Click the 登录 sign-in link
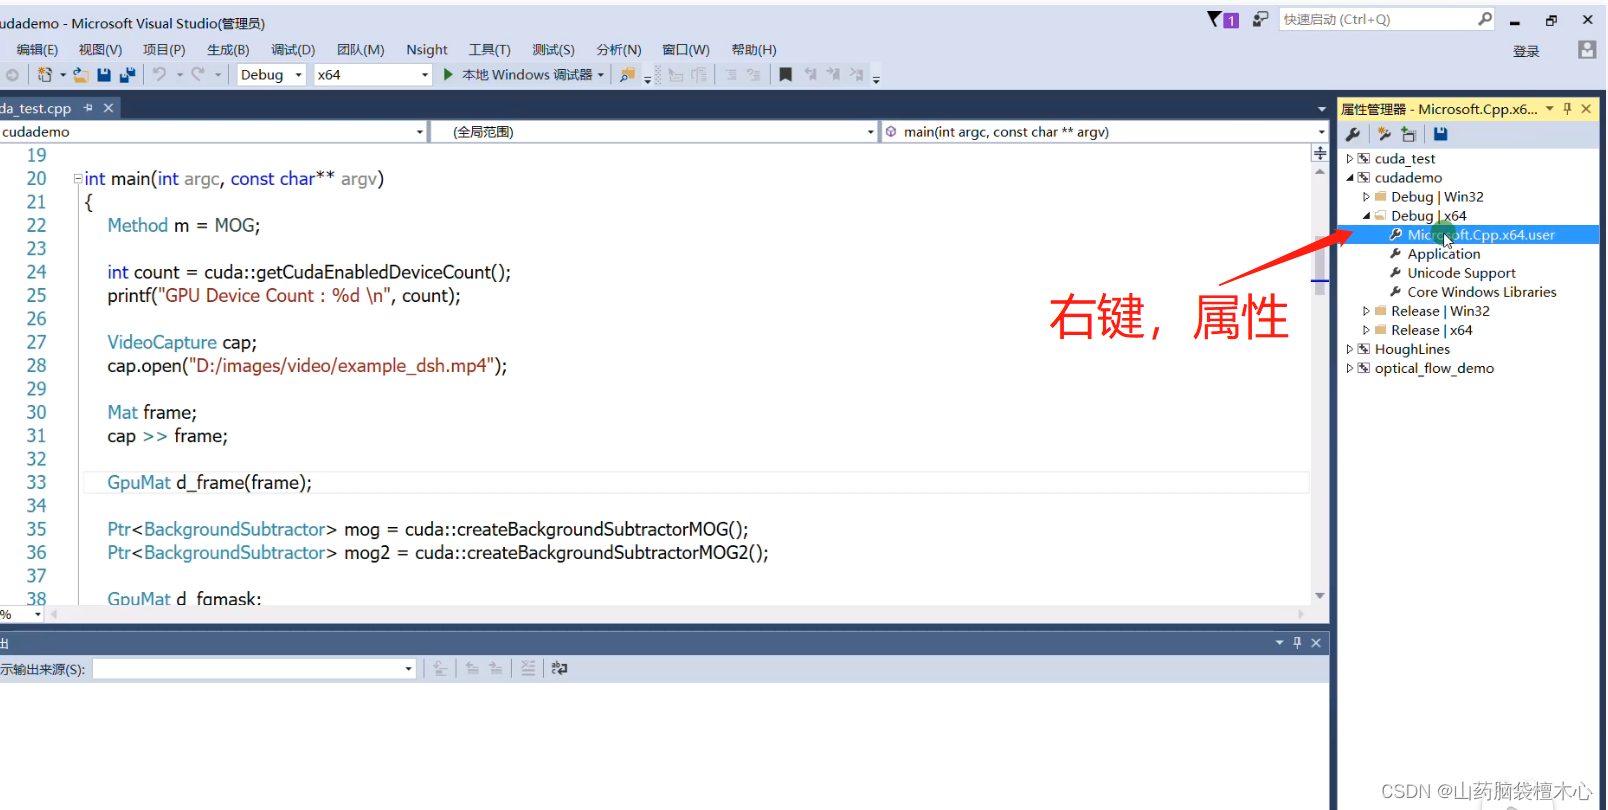Screen dimensions: 1608x810 pyautogui.click(x=1526, y=51)
